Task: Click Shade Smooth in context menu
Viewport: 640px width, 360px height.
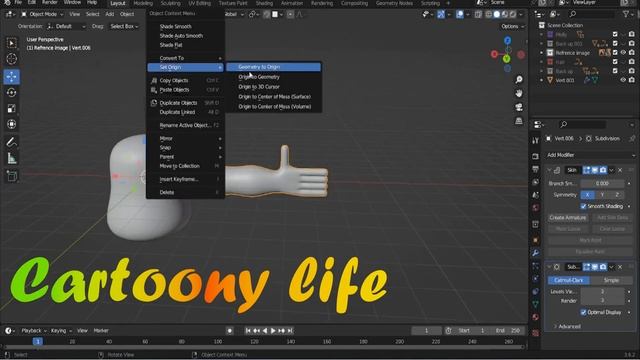Action: pyautogui.click(x=185, y=27)
